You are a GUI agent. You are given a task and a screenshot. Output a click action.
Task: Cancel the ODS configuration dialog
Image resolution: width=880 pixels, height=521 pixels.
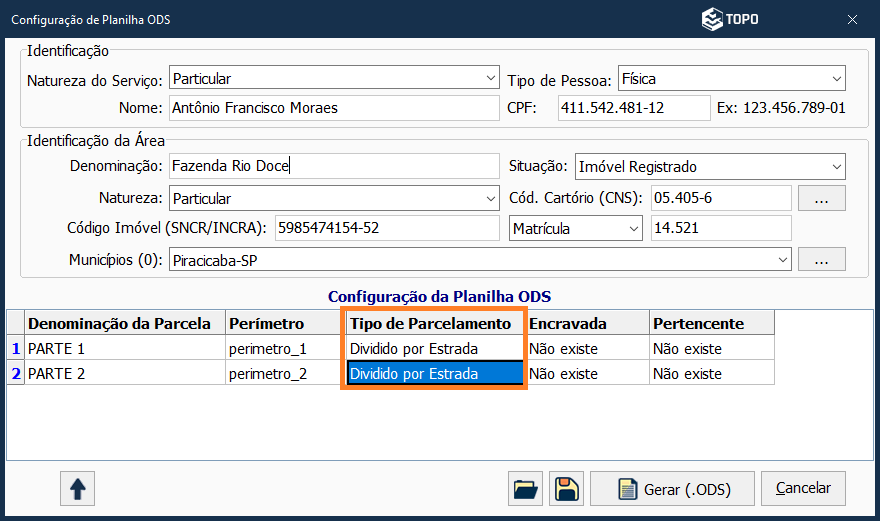click(803, 489)
